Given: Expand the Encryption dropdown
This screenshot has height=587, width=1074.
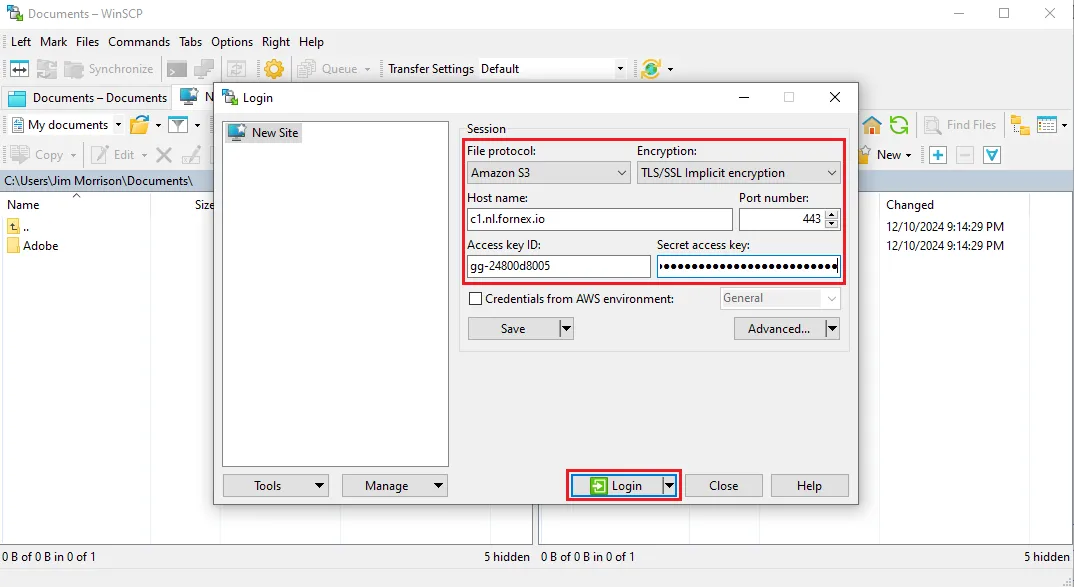Looking at the screenshot, I should coord(738,173).
